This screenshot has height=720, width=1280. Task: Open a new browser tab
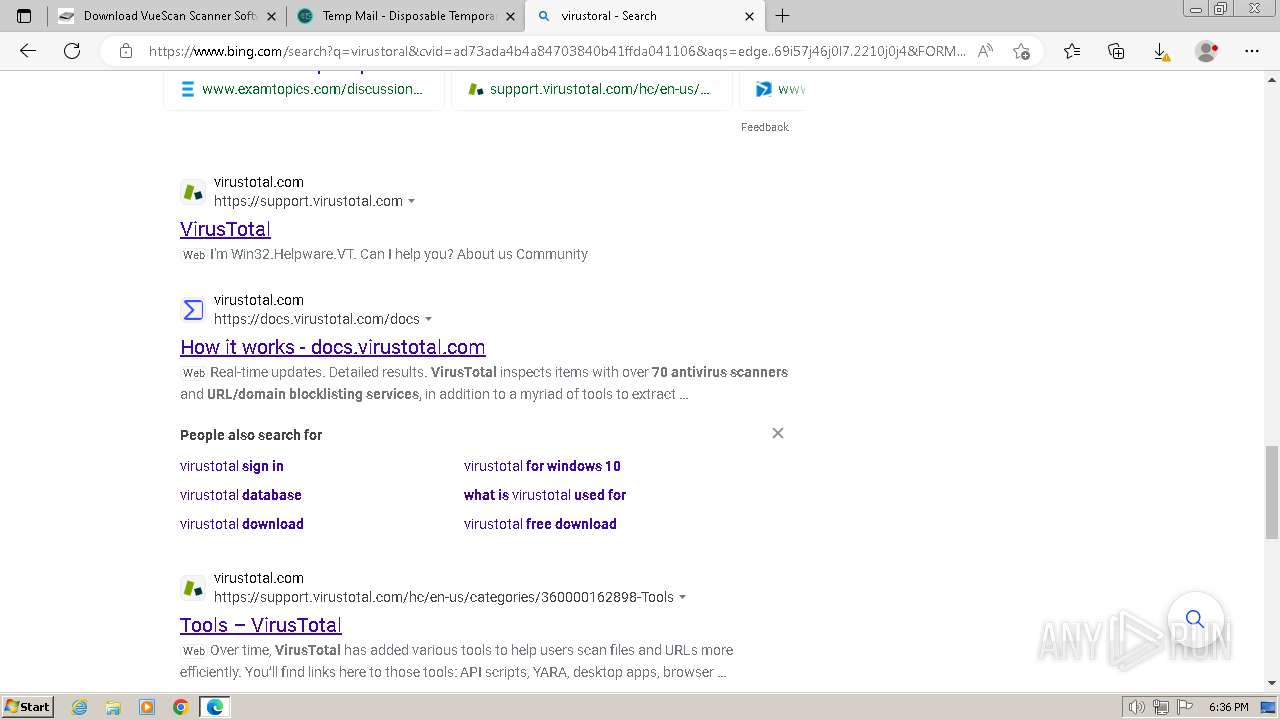click(783, 16)
